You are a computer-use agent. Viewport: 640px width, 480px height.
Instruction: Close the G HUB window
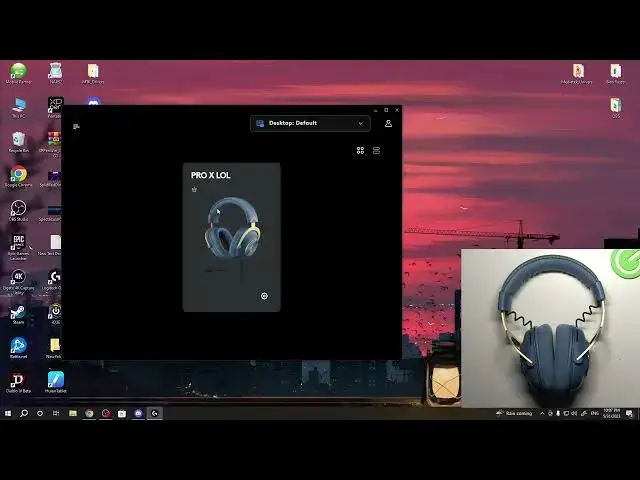pyautogui.click(x=397, y=110)
